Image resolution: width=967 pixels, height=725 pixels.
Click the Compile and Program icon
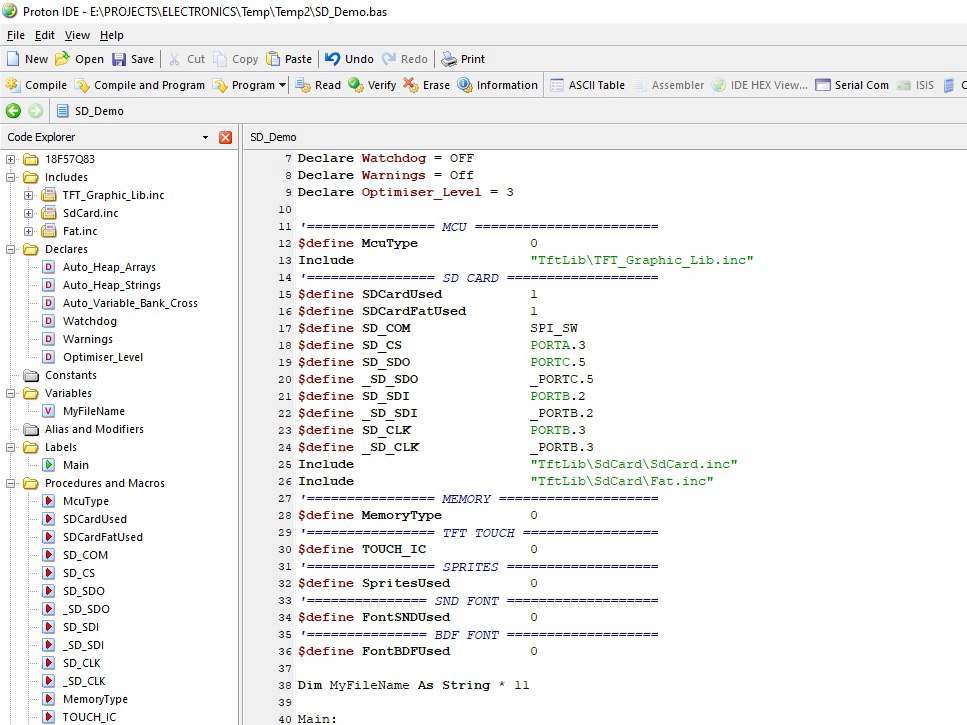[x=82, y=85]
